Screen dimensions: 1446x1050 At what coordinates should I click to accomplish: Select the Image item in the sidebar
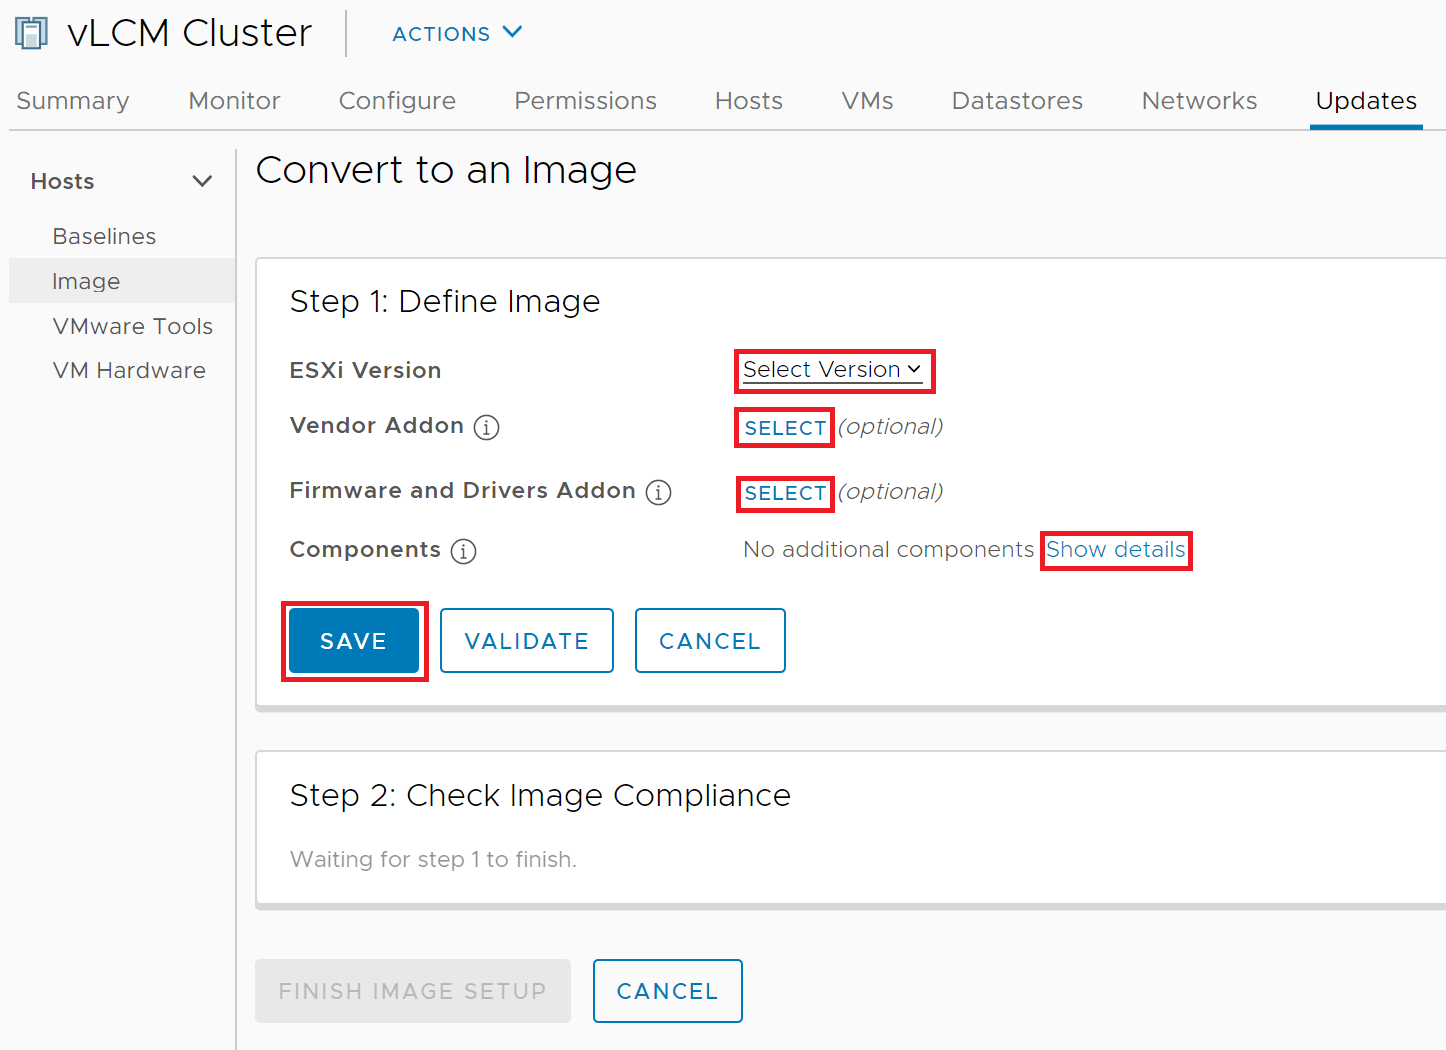coord(86,281)
